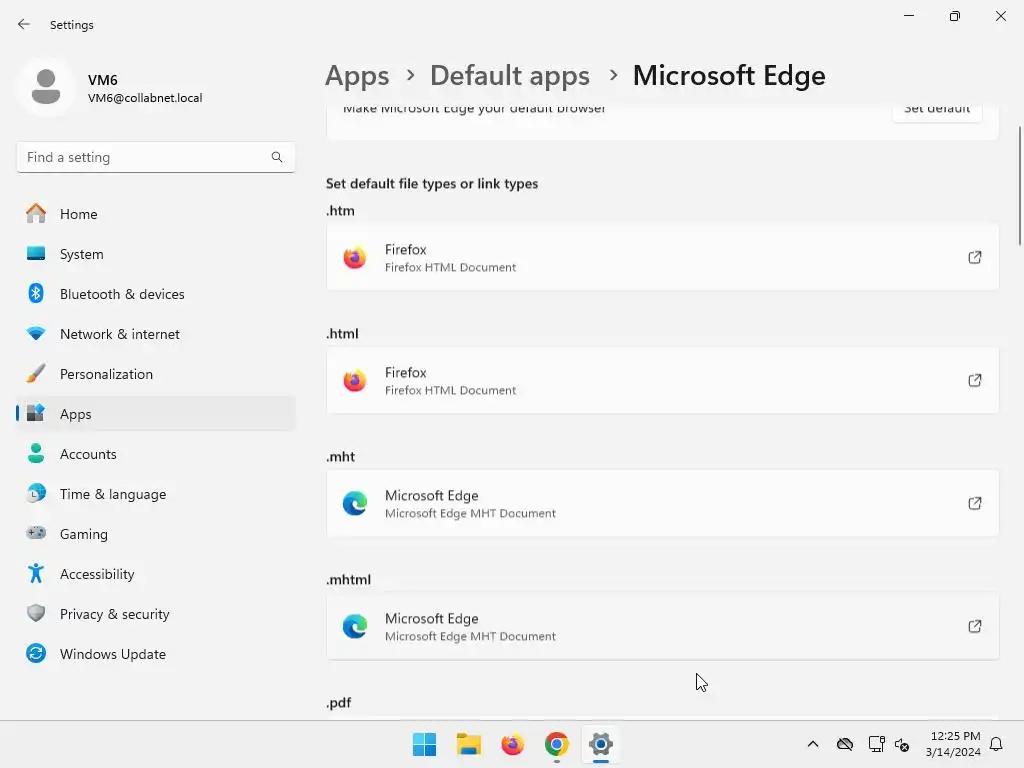Show hidden icons in the system tray

tap(813, 744)
